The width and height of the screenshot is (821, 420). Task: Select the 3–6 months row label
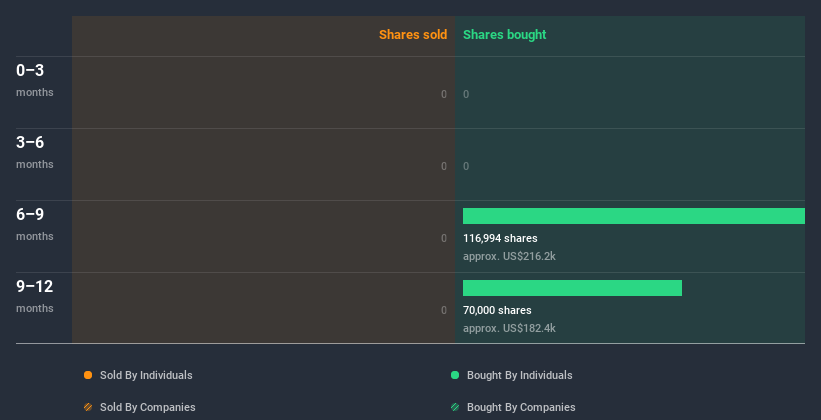coord(35,152)
